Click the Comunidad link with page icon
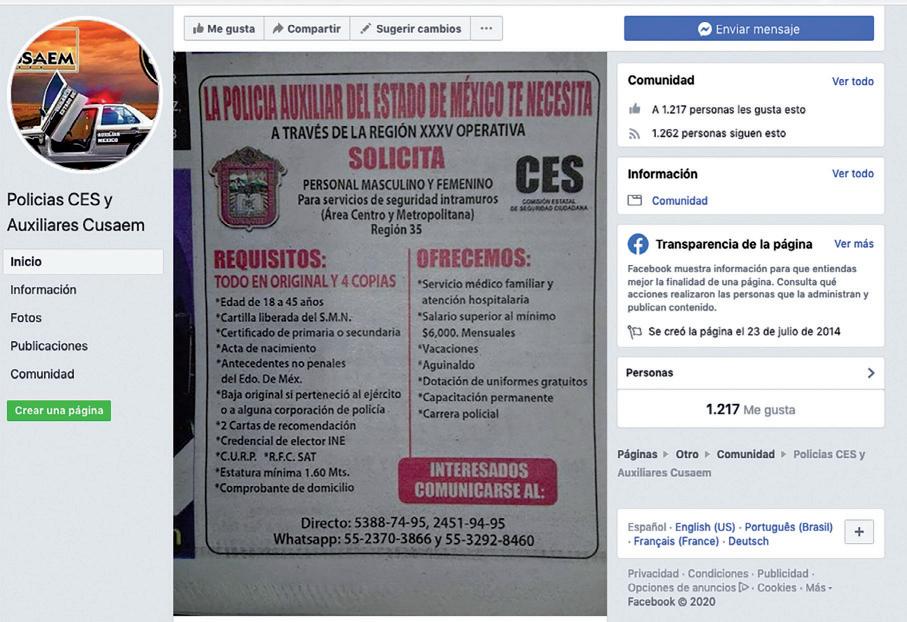 [680, 201]
